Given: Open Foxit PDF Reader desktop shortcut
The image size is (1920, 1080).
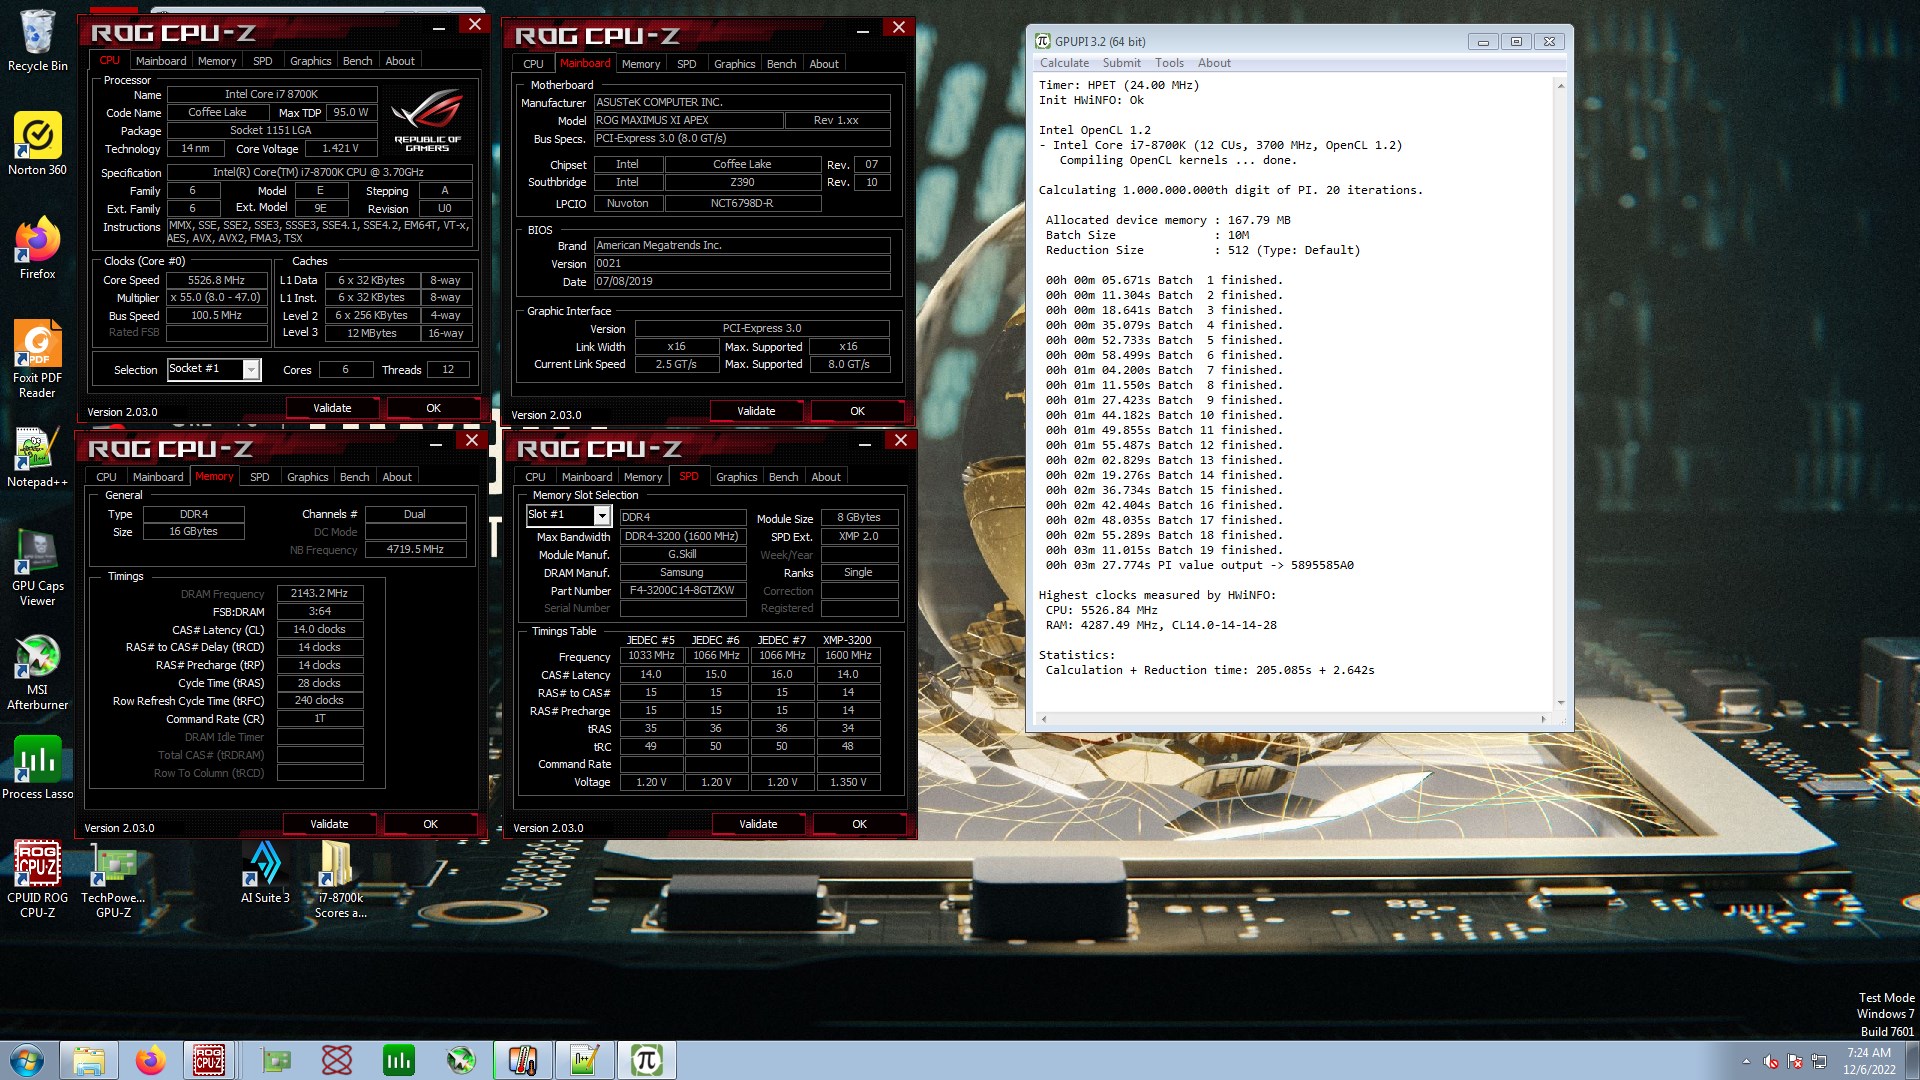Looking at the screenshot, I should tap(37, 358).
